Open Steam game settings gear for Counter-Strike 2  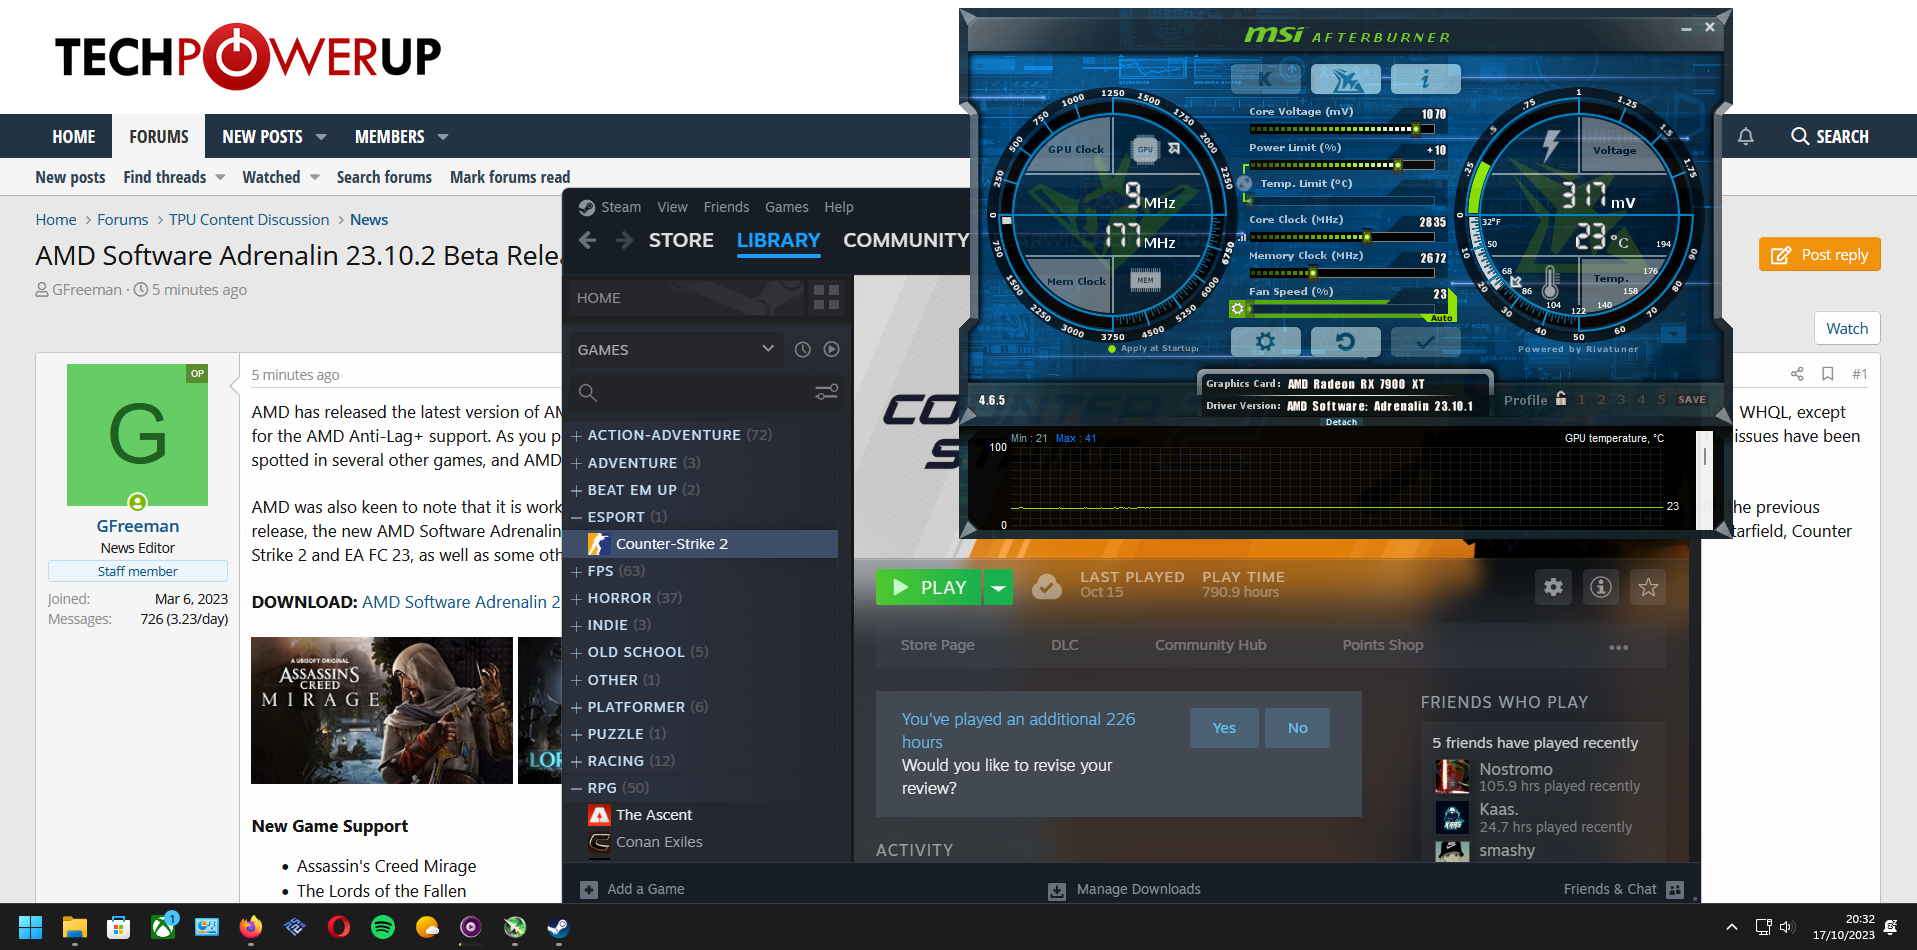[x=1553, y=587]
